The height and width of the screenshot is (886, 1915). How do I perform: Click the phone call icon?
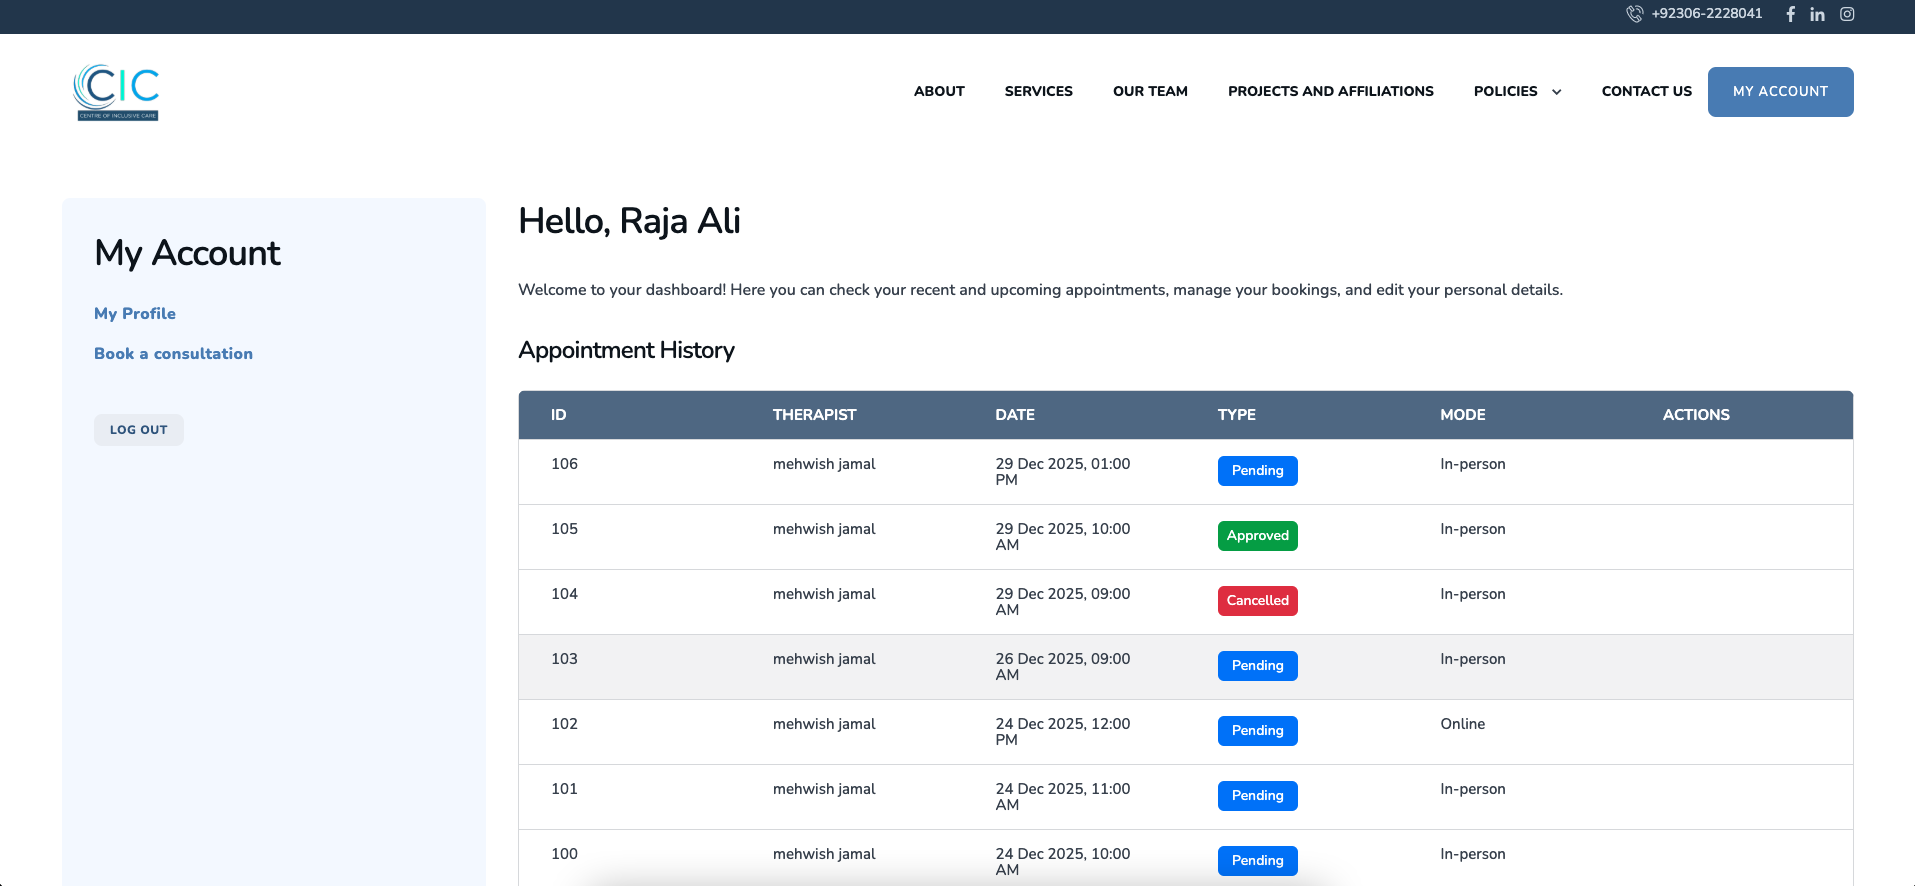click(1634, 14)
